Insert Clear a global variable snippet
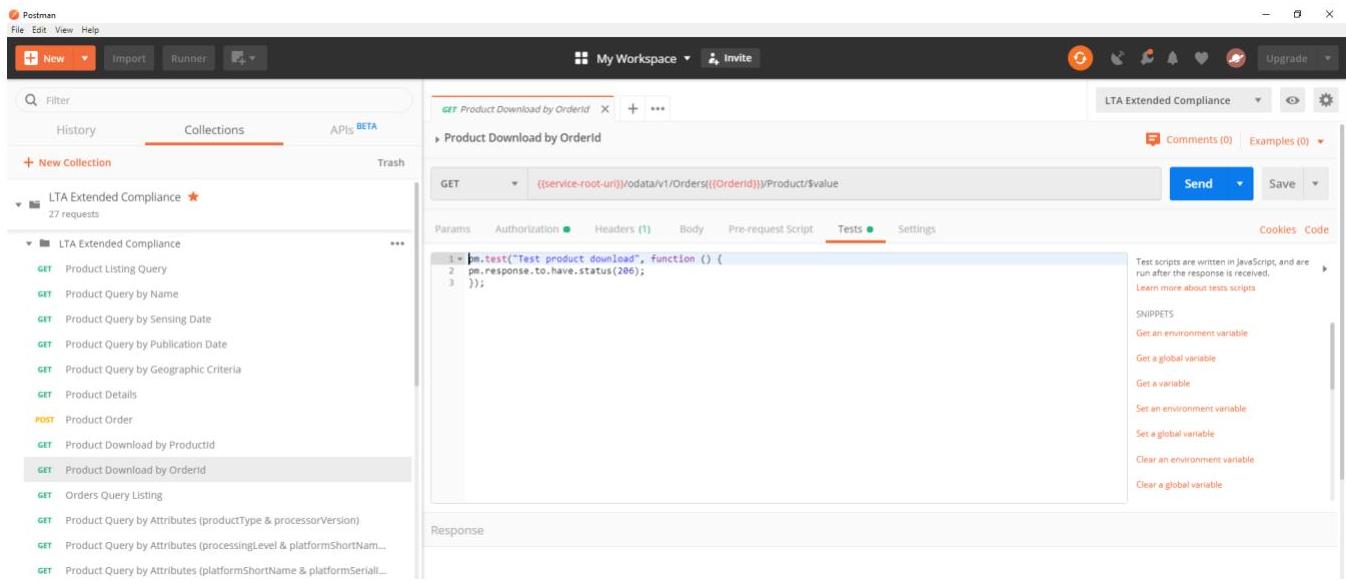Image resolution: width=1346 pixels, height=583 pixels. click(1179, 485)
